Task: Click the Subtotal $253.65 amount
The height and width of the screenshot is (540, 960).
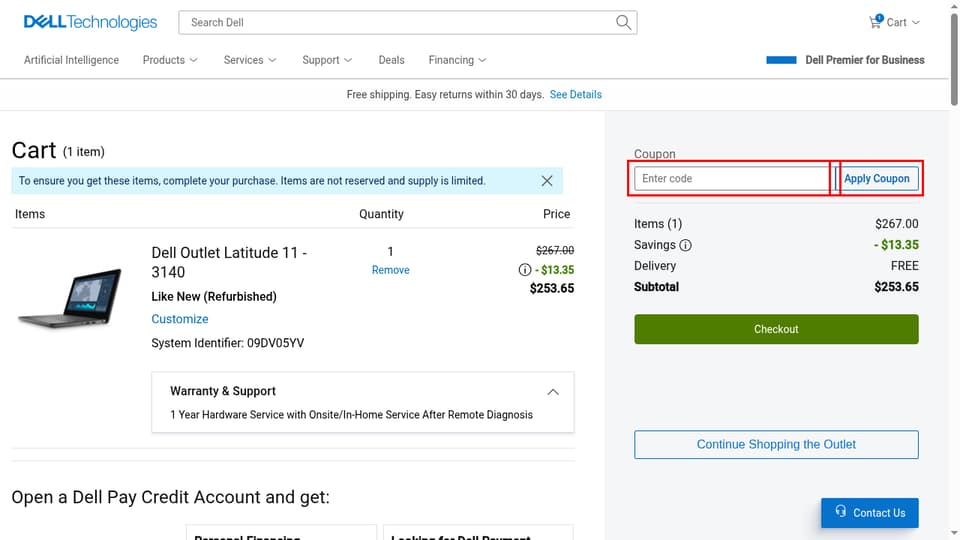Action: (x=896, y=287)
